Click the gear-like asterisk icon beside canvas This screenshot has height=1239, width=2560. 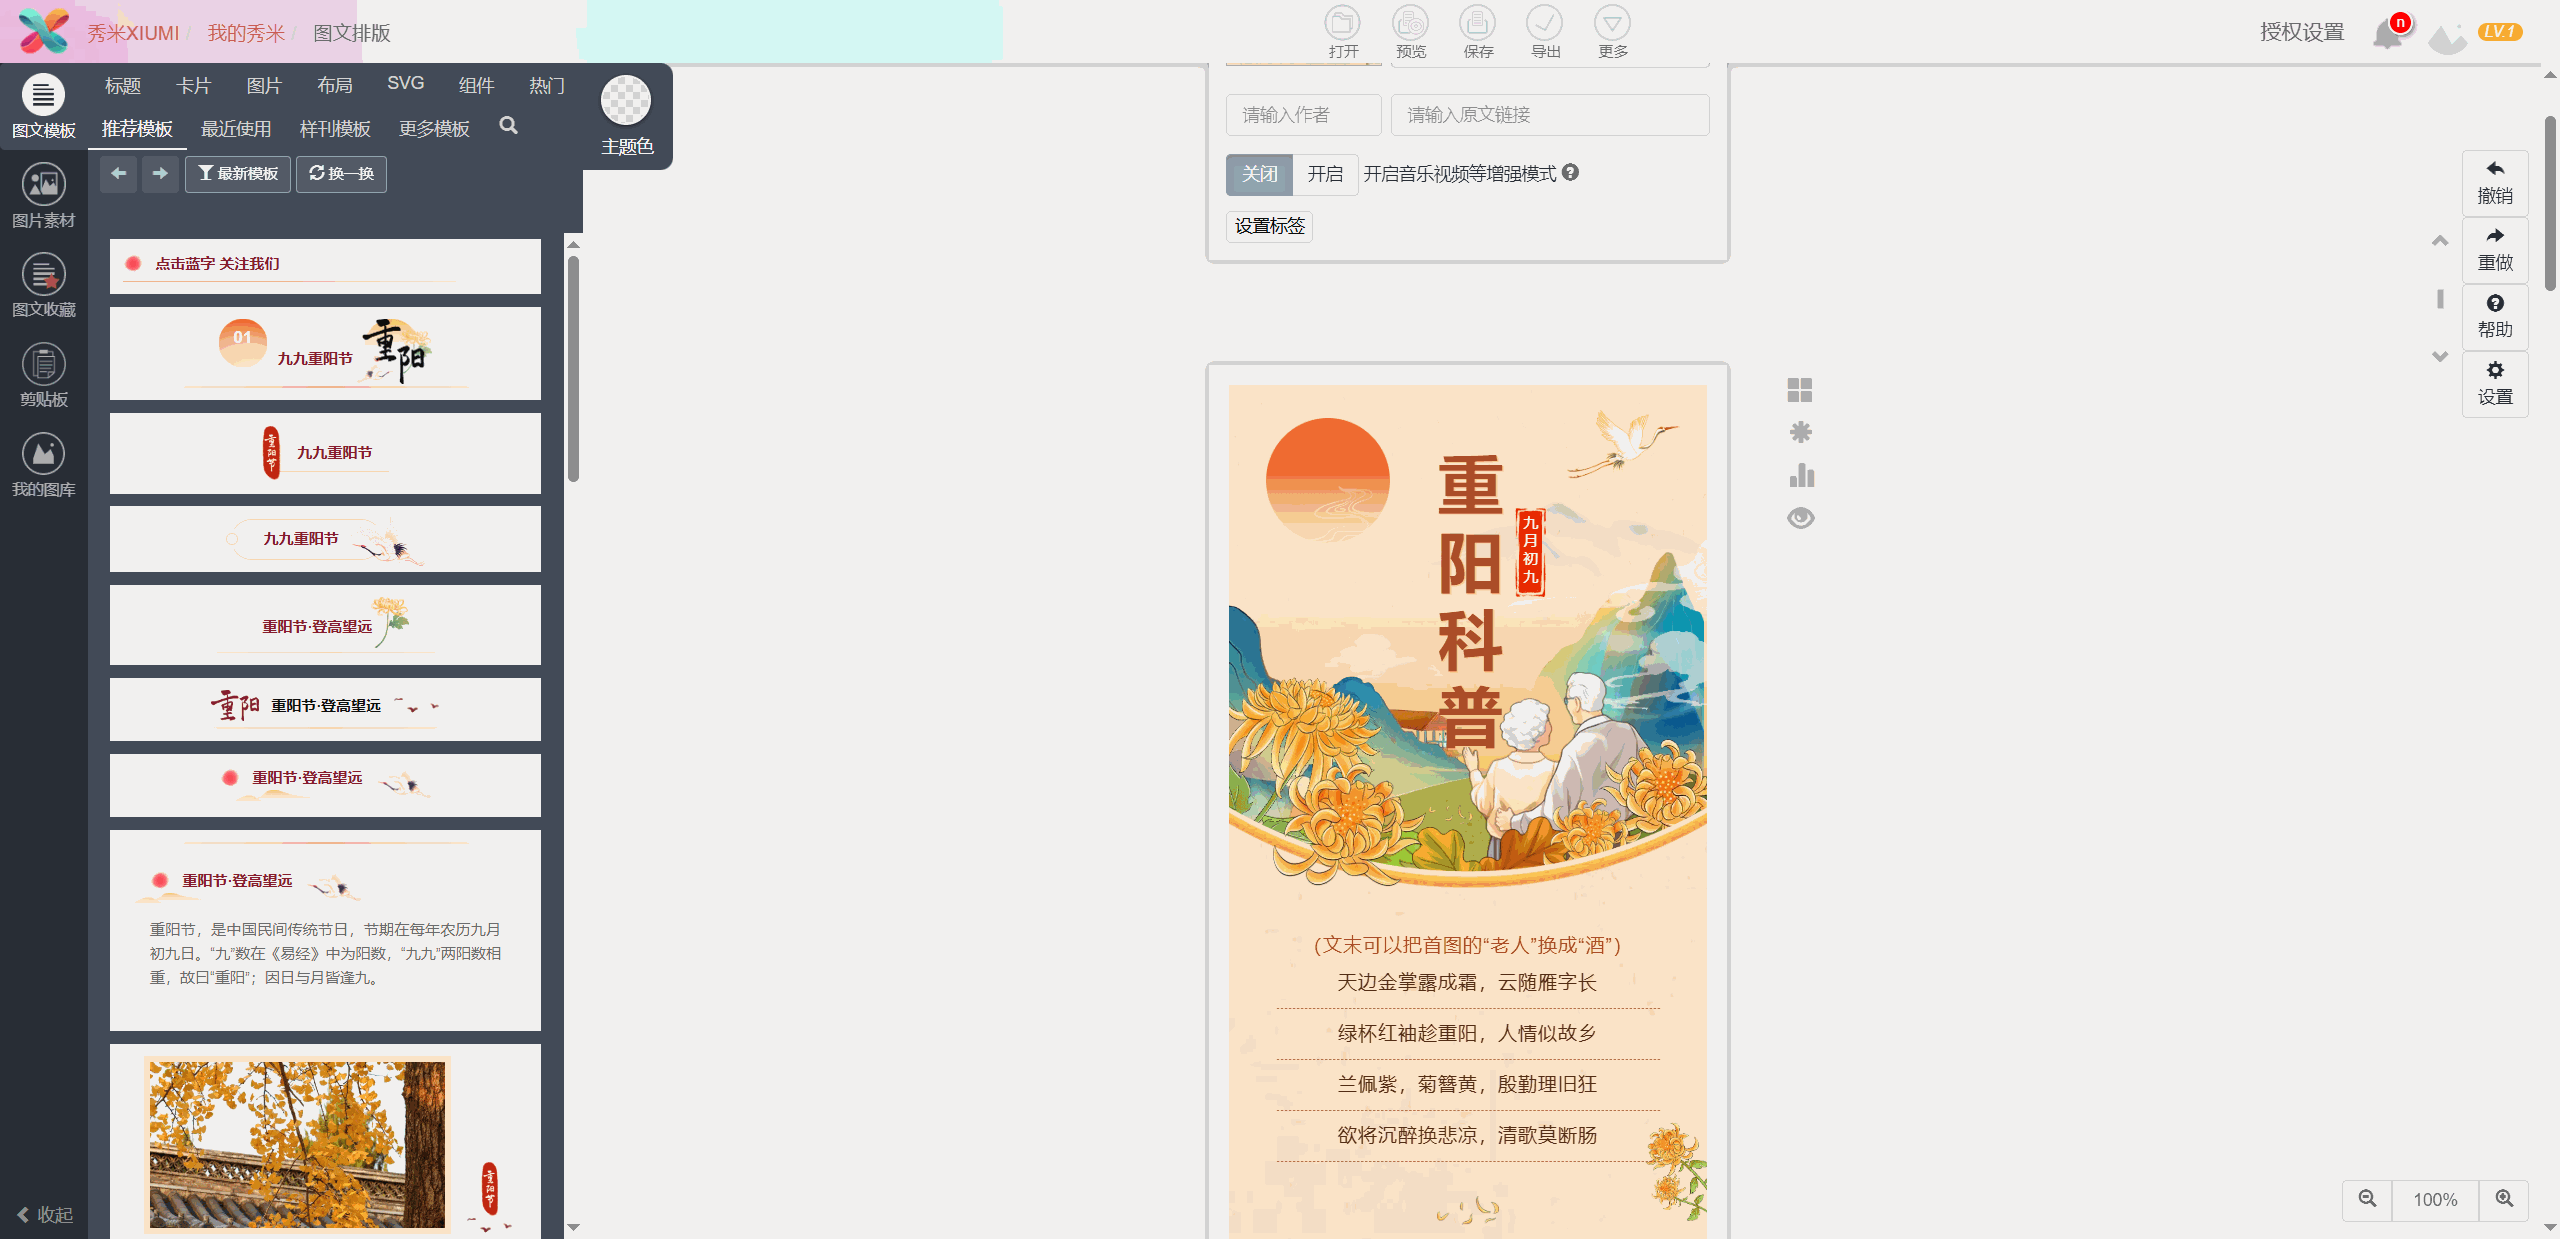point(1800,432)
